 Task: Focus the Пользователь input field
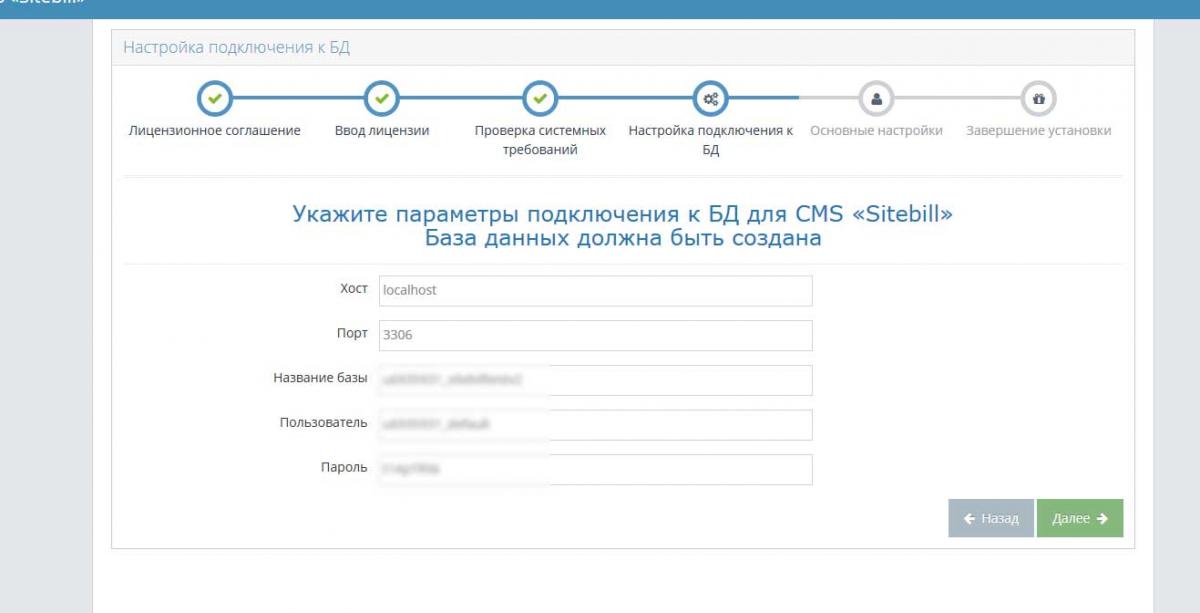coord(595,424)
